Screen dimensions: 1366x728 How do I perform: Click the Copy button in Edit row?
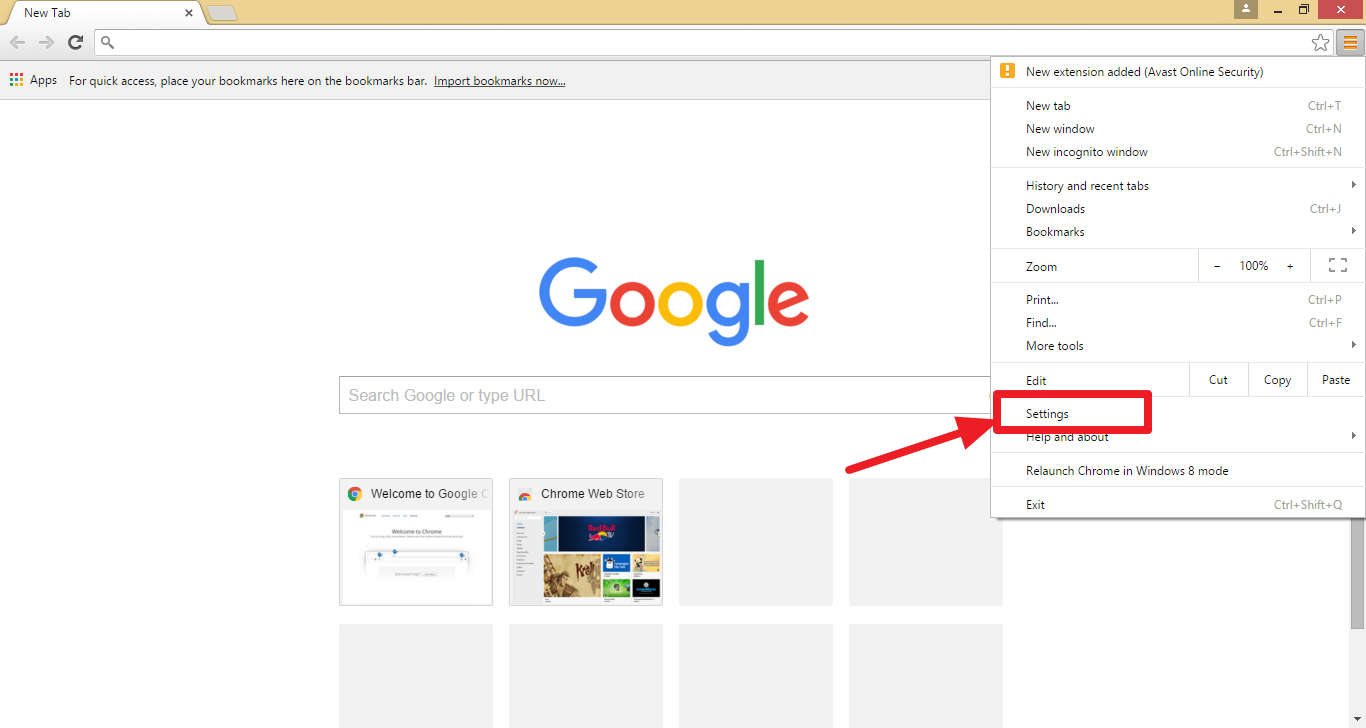pos(1277,379)
